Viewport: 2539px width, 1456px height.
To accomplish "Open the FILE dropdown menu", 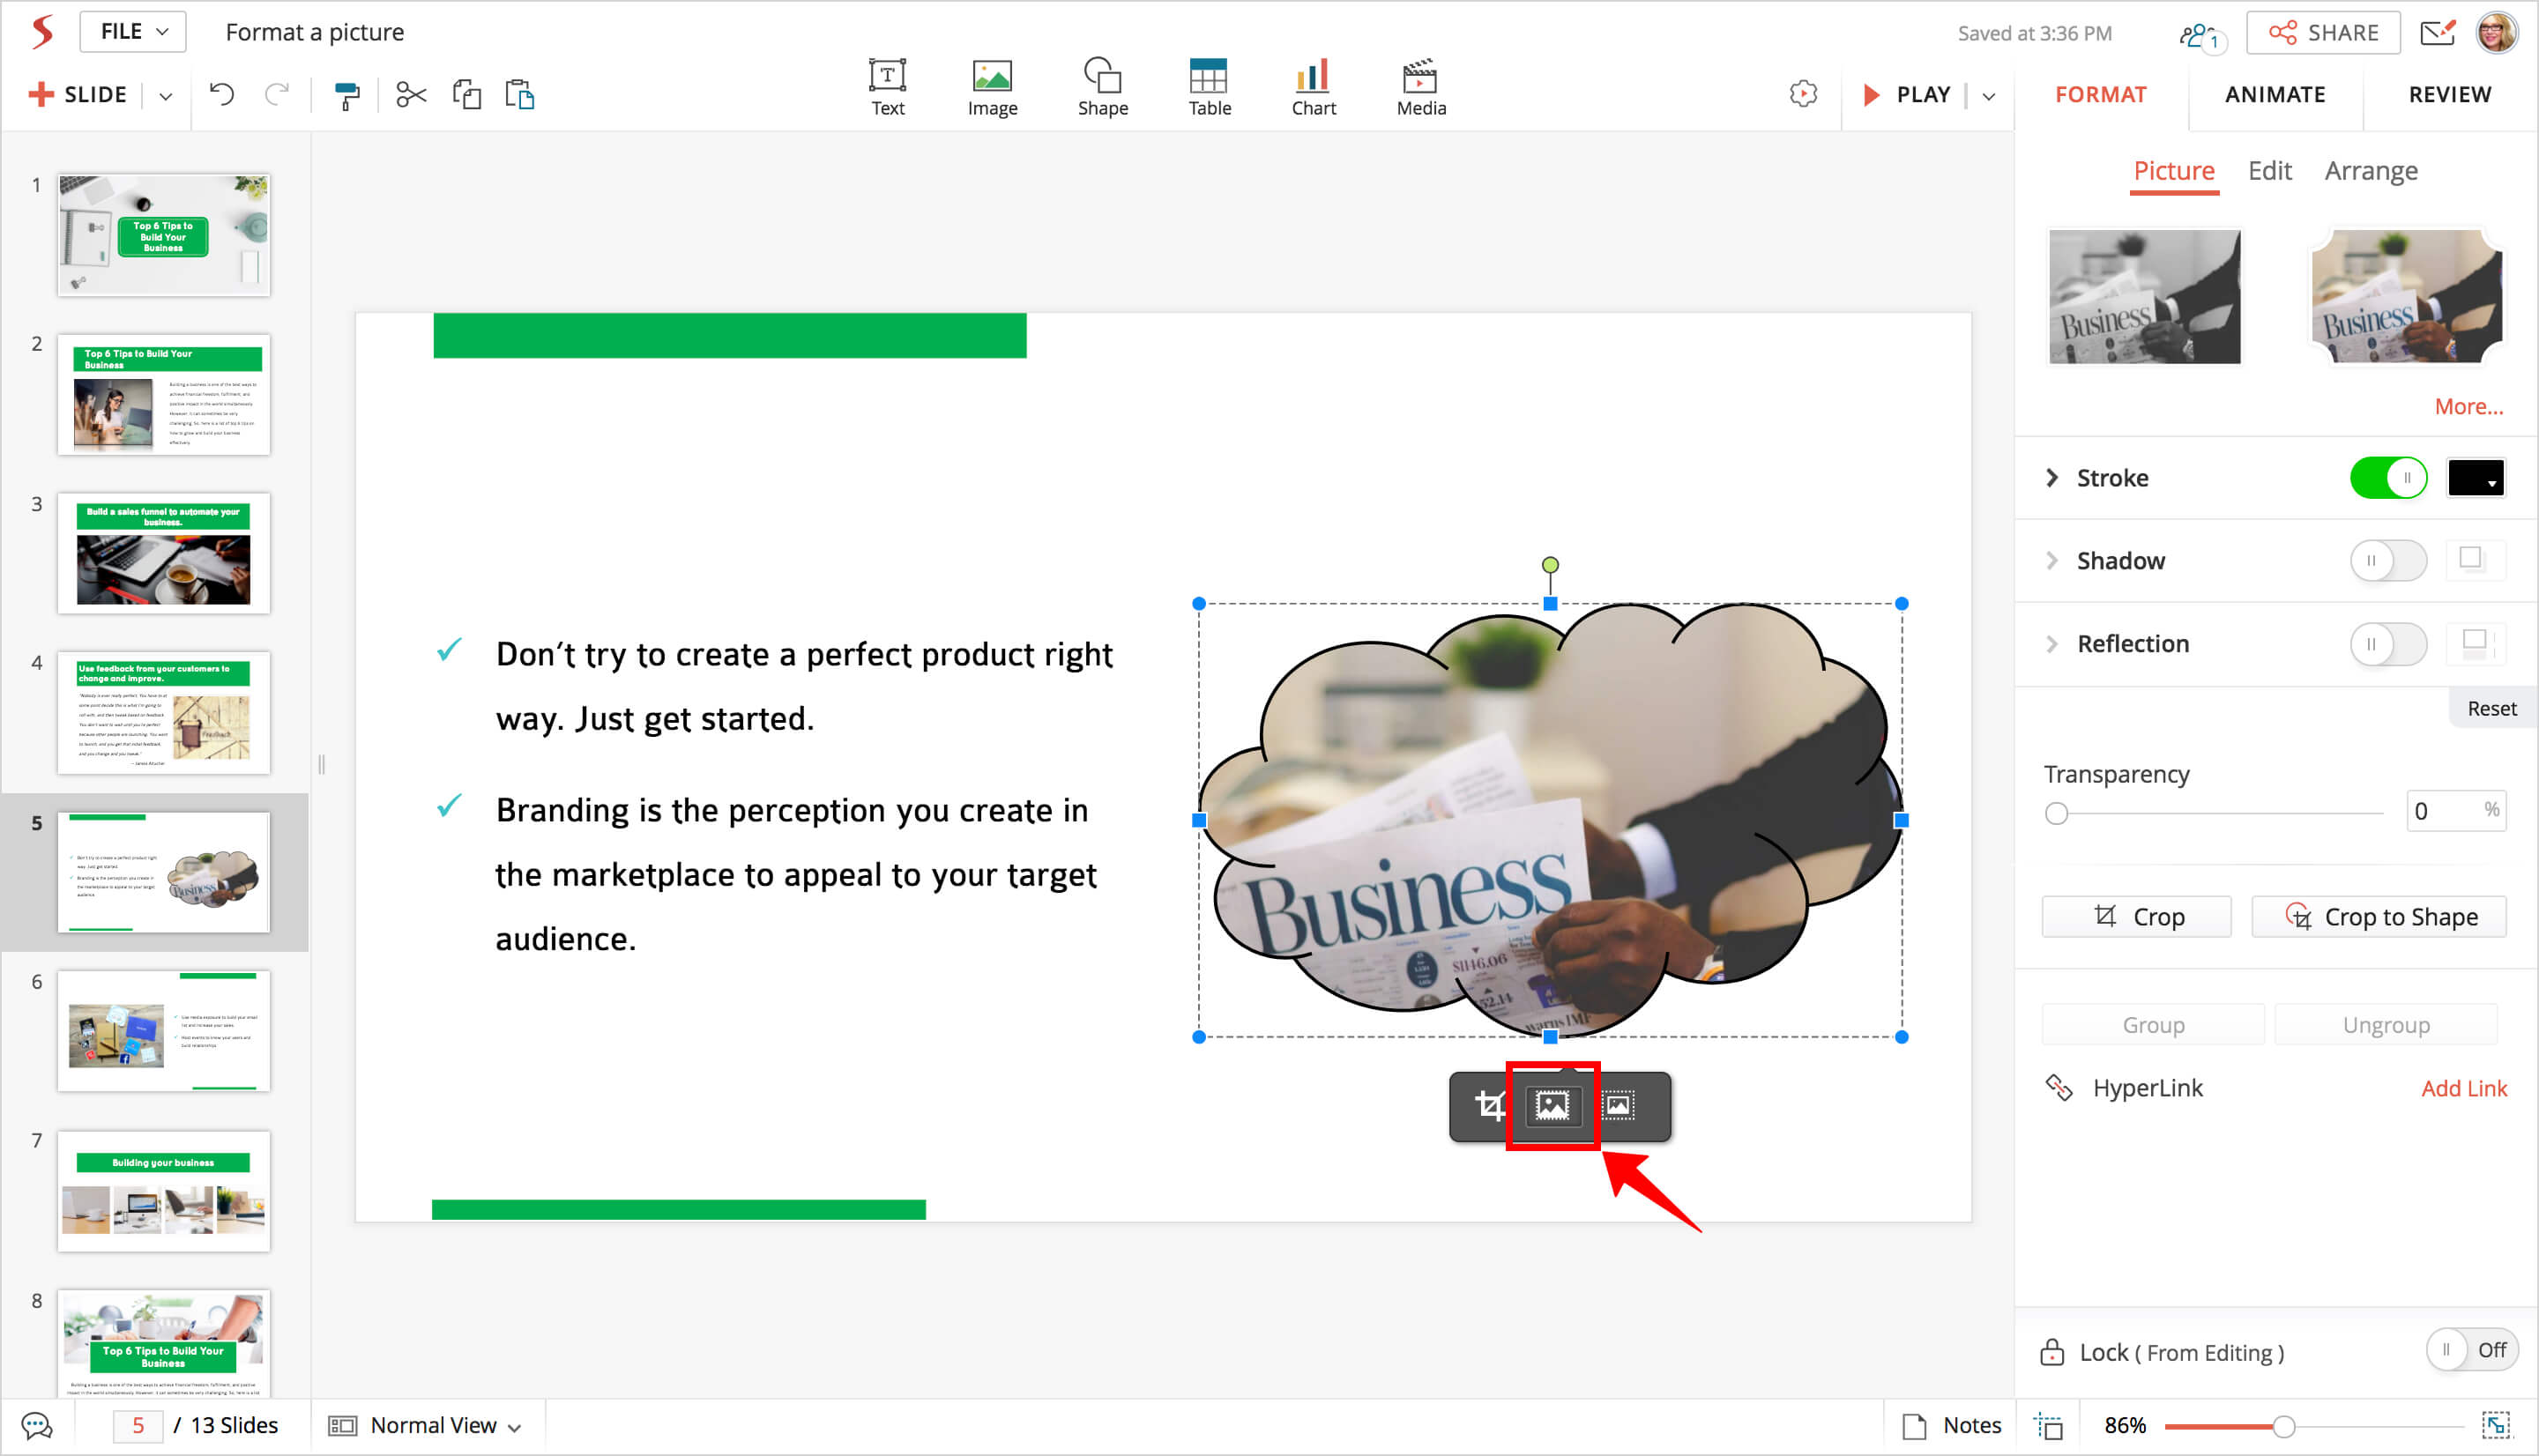I will click(x=133, y=32).
